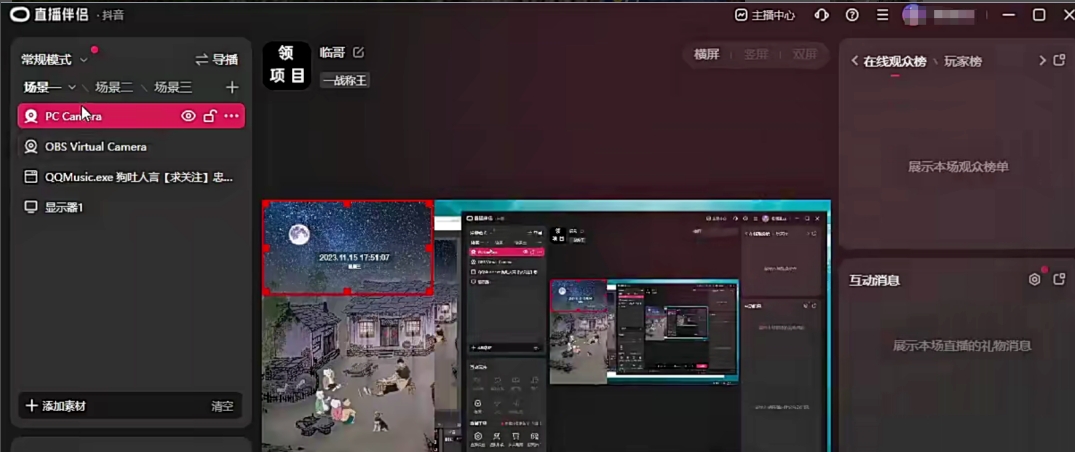This screenshot has width=1075, height=452.
Task: Open the help question mark icon
Action: tap(852, 15)
